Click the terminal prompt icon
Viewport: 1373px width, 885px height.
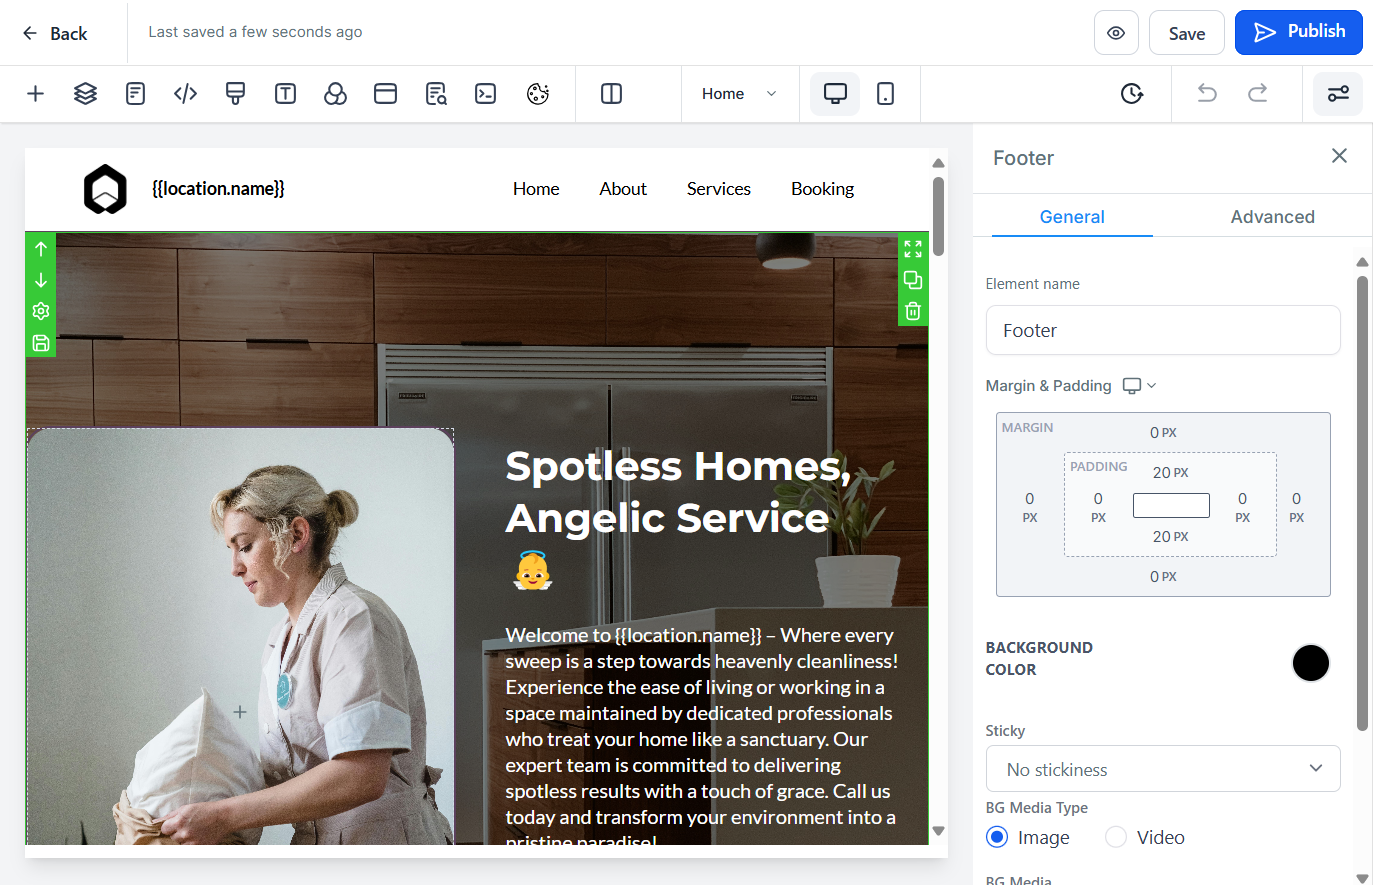point(485,94)
